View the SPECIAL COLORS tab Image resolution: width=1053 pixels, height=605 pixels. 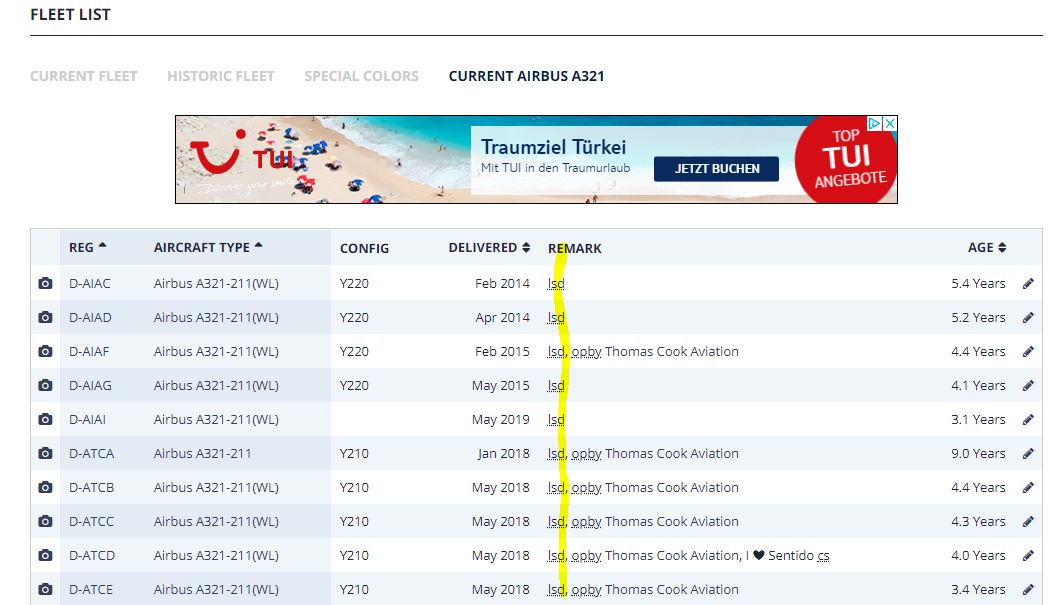click(360, 75)
